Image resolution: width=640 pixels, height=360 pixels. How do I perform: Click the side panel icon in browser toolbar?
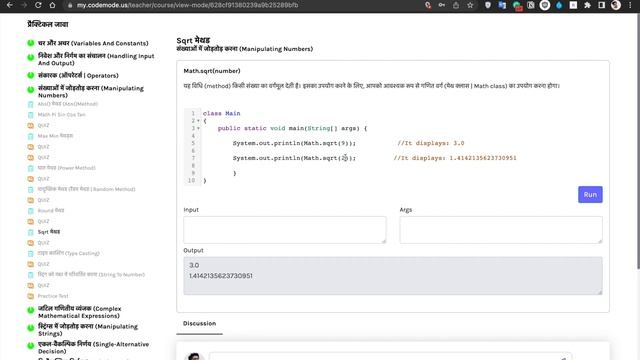pos(601,5)
